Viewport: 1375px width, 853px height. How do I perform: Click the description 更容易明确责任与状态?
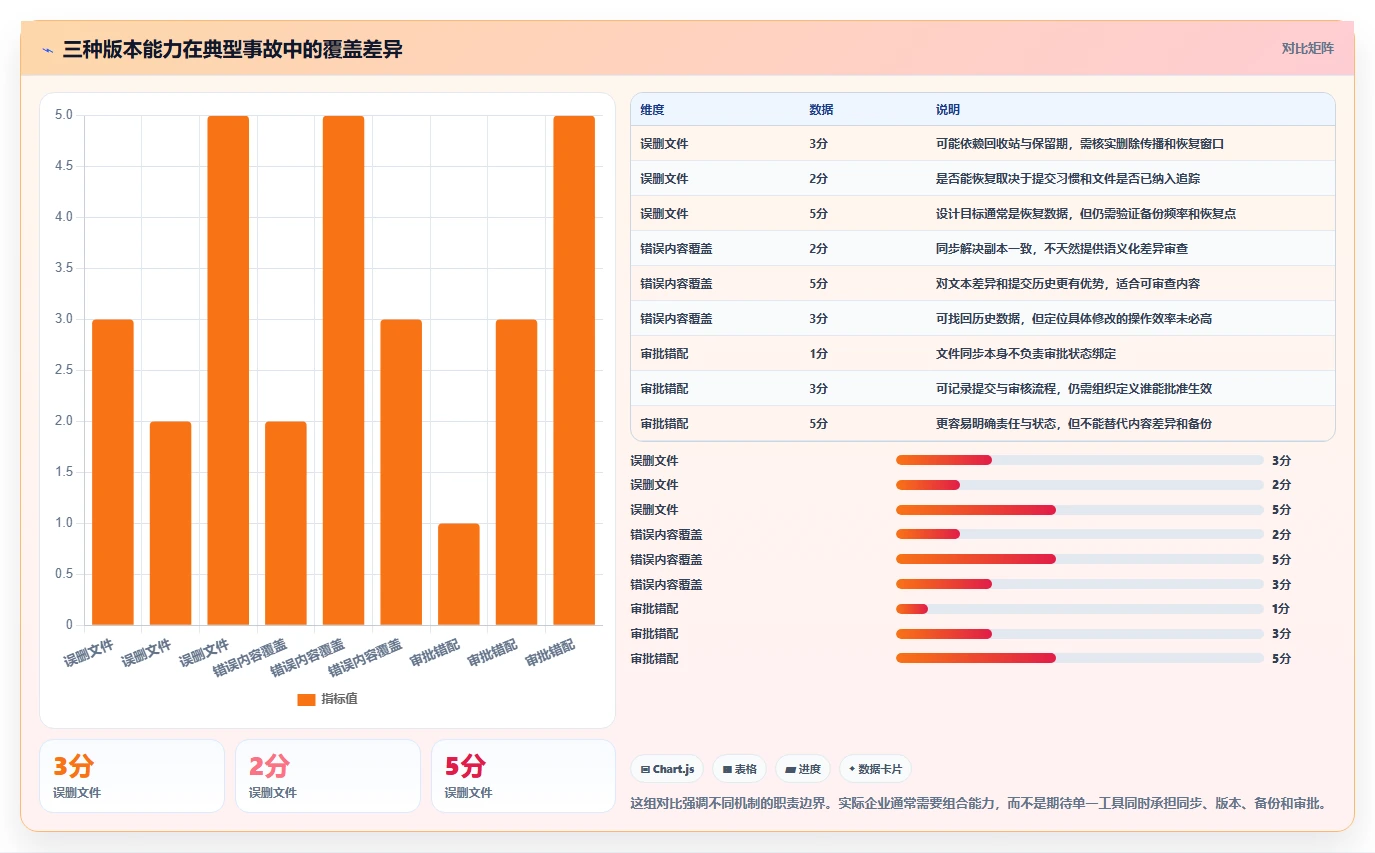click(x=1074, y=424)
